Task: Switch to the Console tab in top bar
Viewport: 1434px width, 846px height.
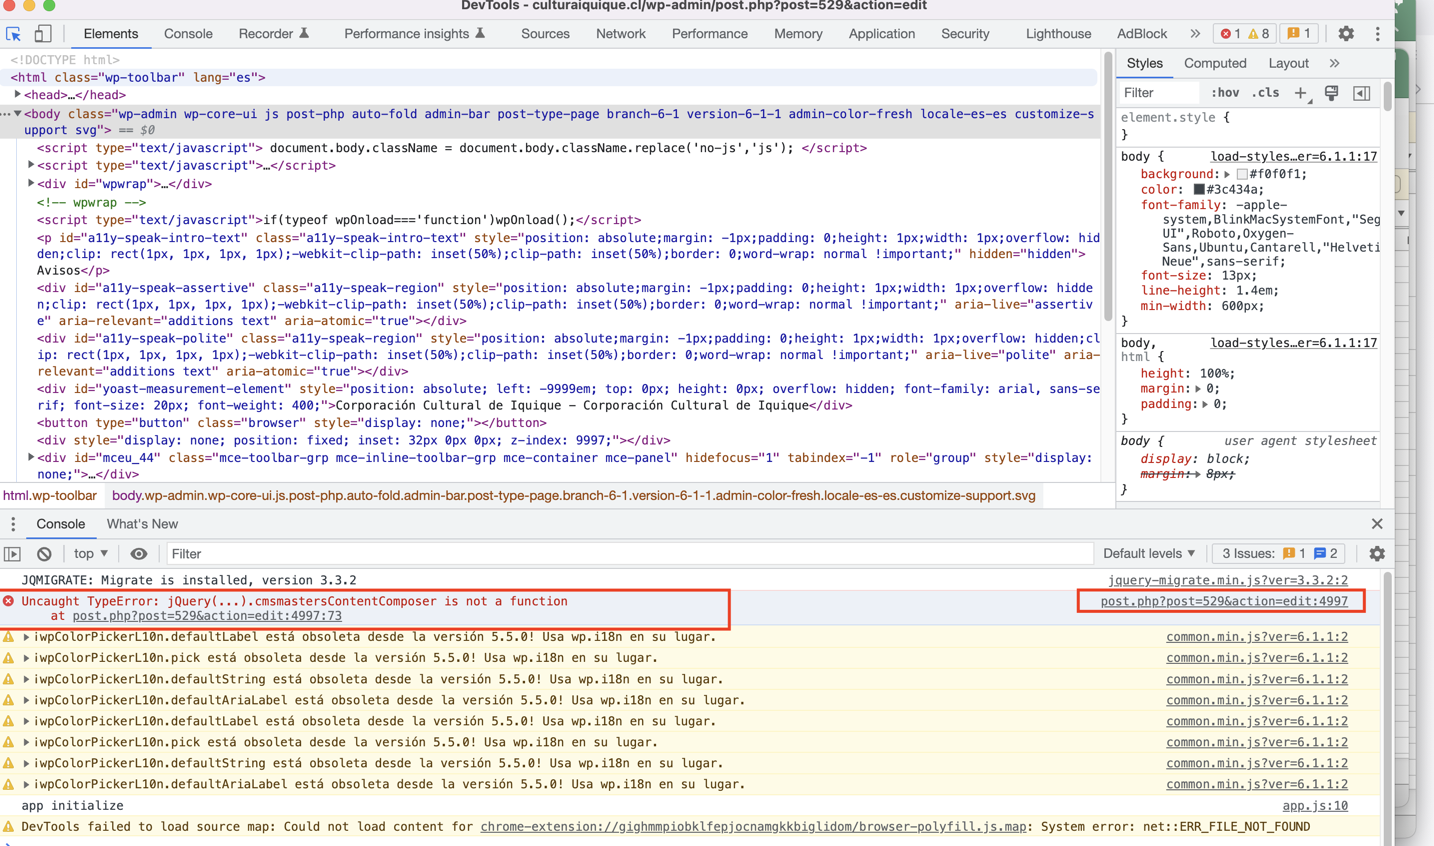Action: pyautogui.click(x=188, y=34)
